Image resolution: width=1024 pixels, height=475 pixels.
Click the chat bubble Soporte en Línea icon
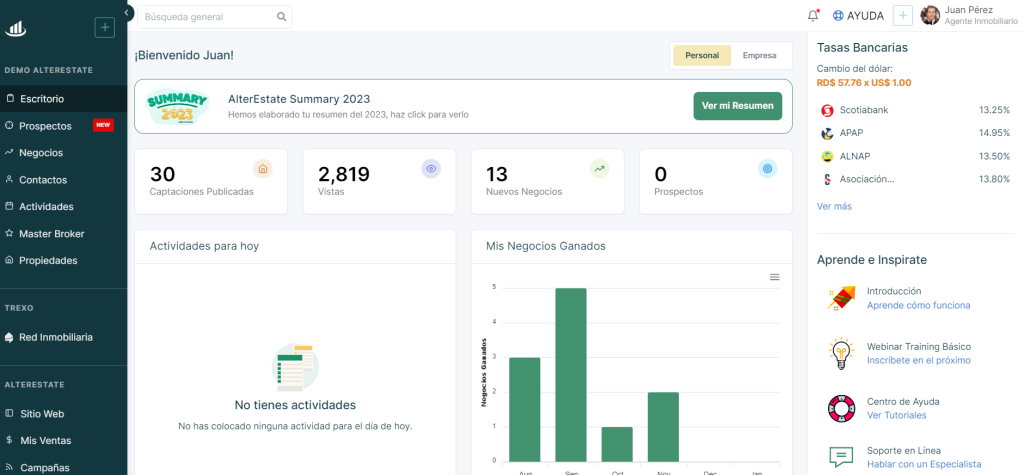tap(841, 457)
